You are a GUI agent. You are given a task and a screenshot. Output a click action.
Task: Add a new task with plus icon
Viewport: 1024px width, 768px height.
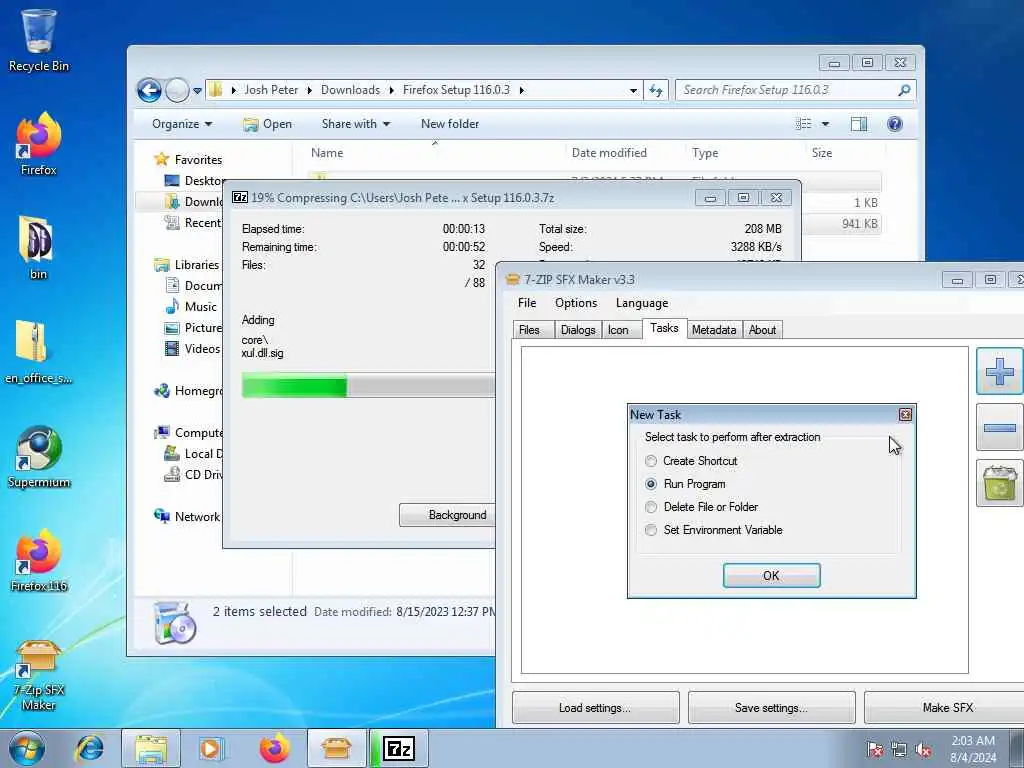pyautogui.click(x=999, y=372)
